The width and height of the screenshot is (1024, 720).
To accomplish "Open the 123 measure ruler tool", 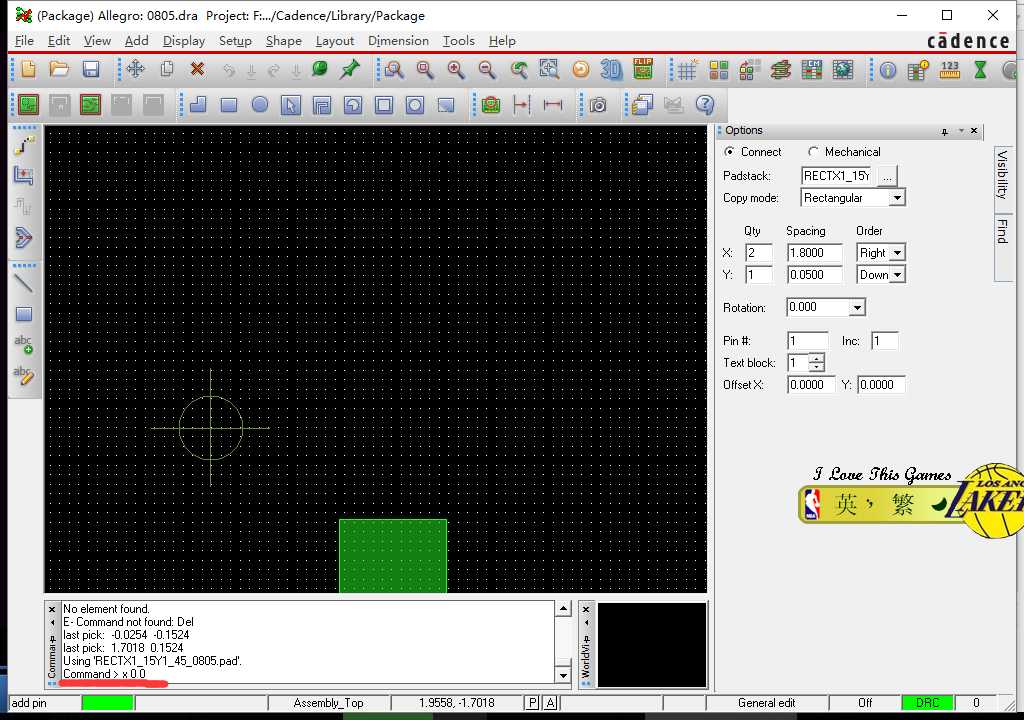I will (950, 69).
